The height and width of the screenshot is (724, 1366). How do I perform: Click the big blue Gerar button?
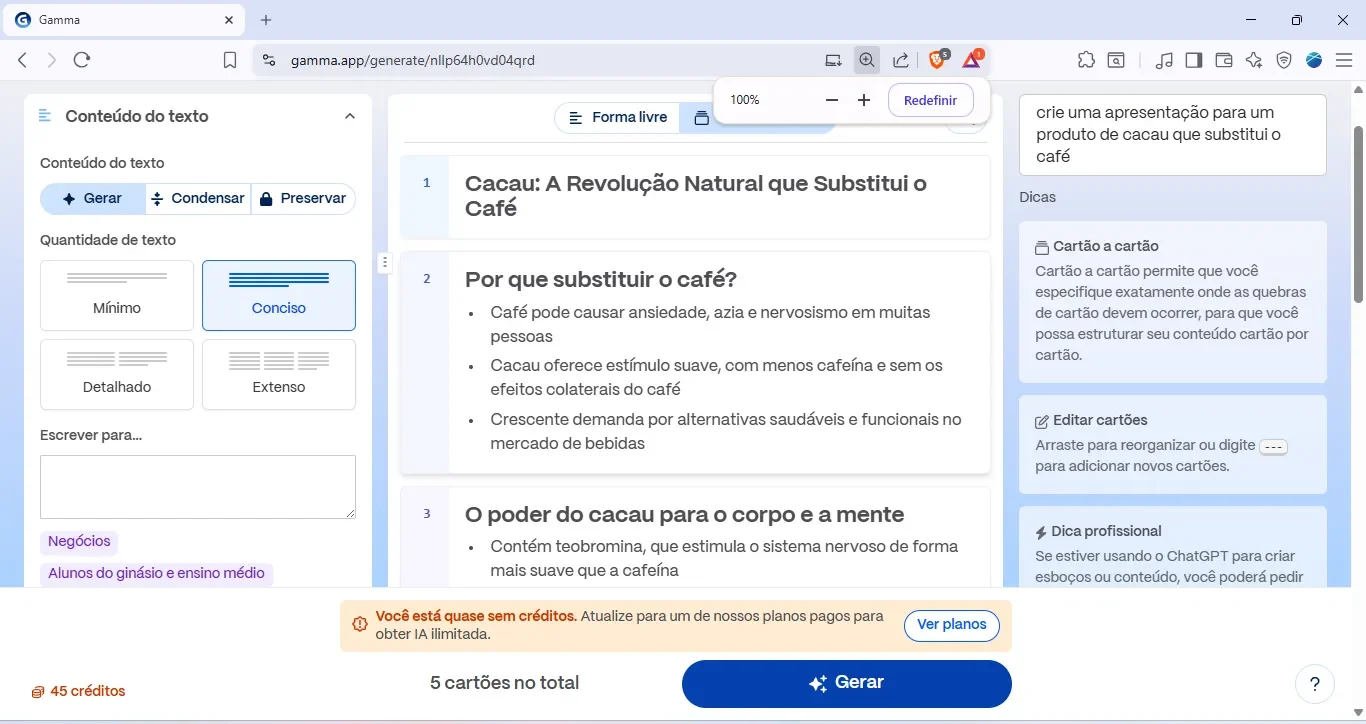(847, 684)
